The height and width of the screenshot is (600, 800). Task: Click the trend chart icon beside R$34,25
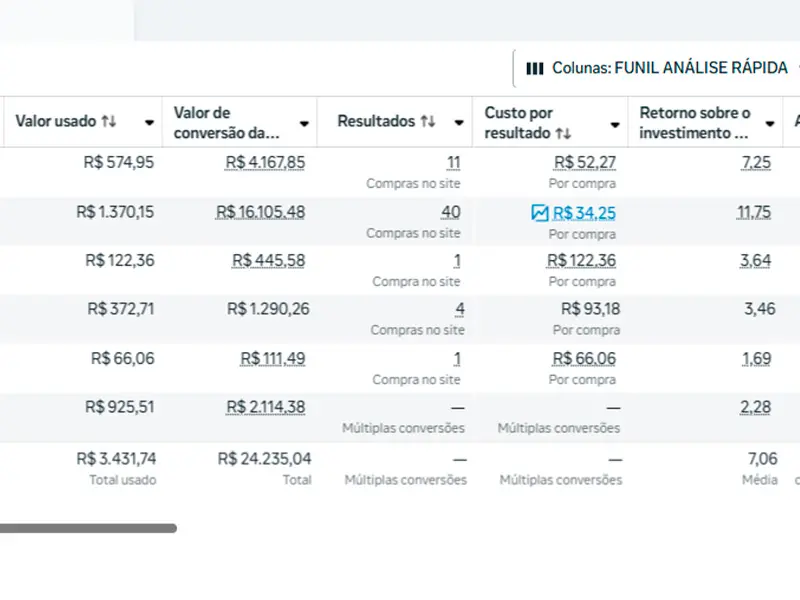coord(540,212)
